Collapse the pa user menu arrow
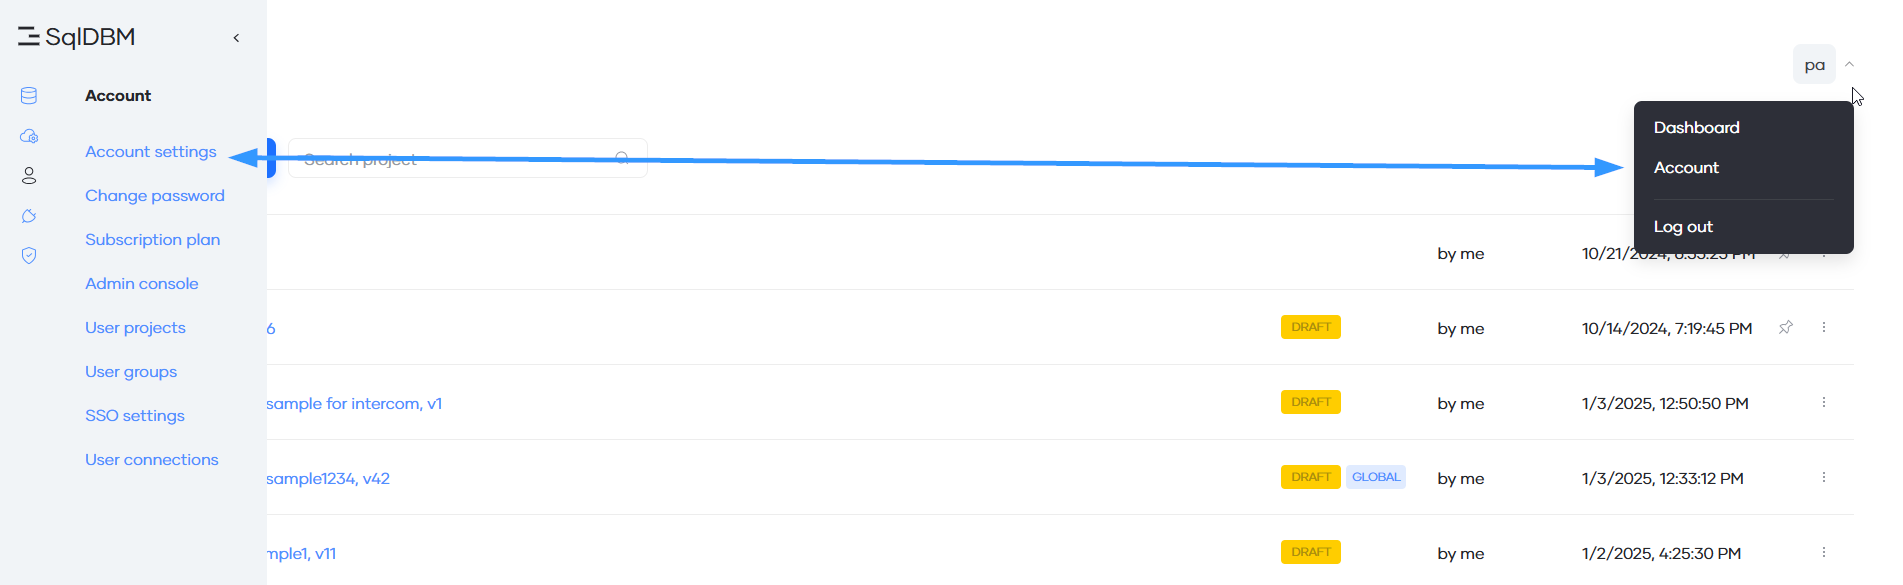Screen dimensions: 1903x585 pos(1849,64)
